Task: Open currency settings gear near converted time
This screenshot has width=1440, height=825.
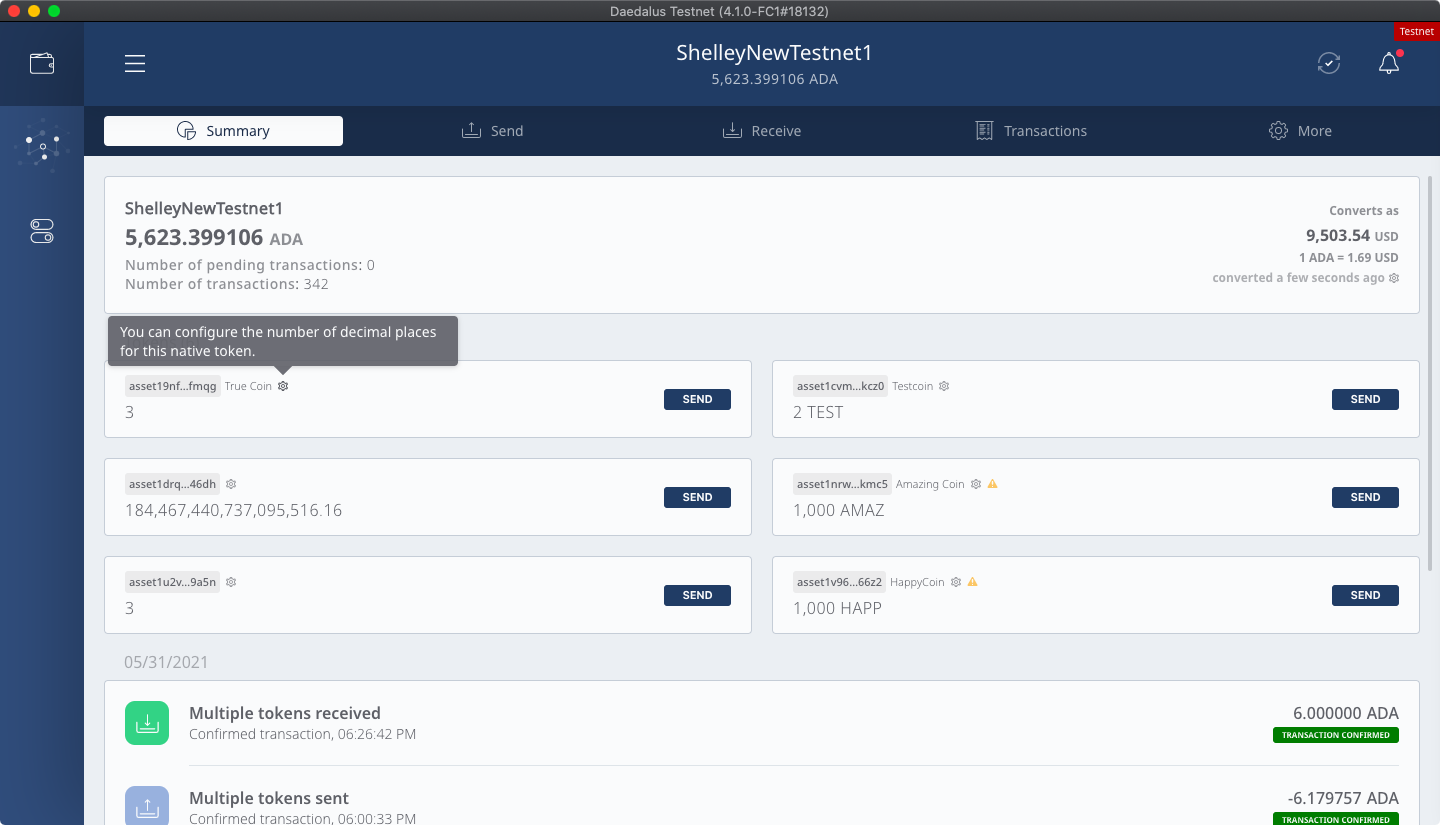Action: coord(1394,278)
